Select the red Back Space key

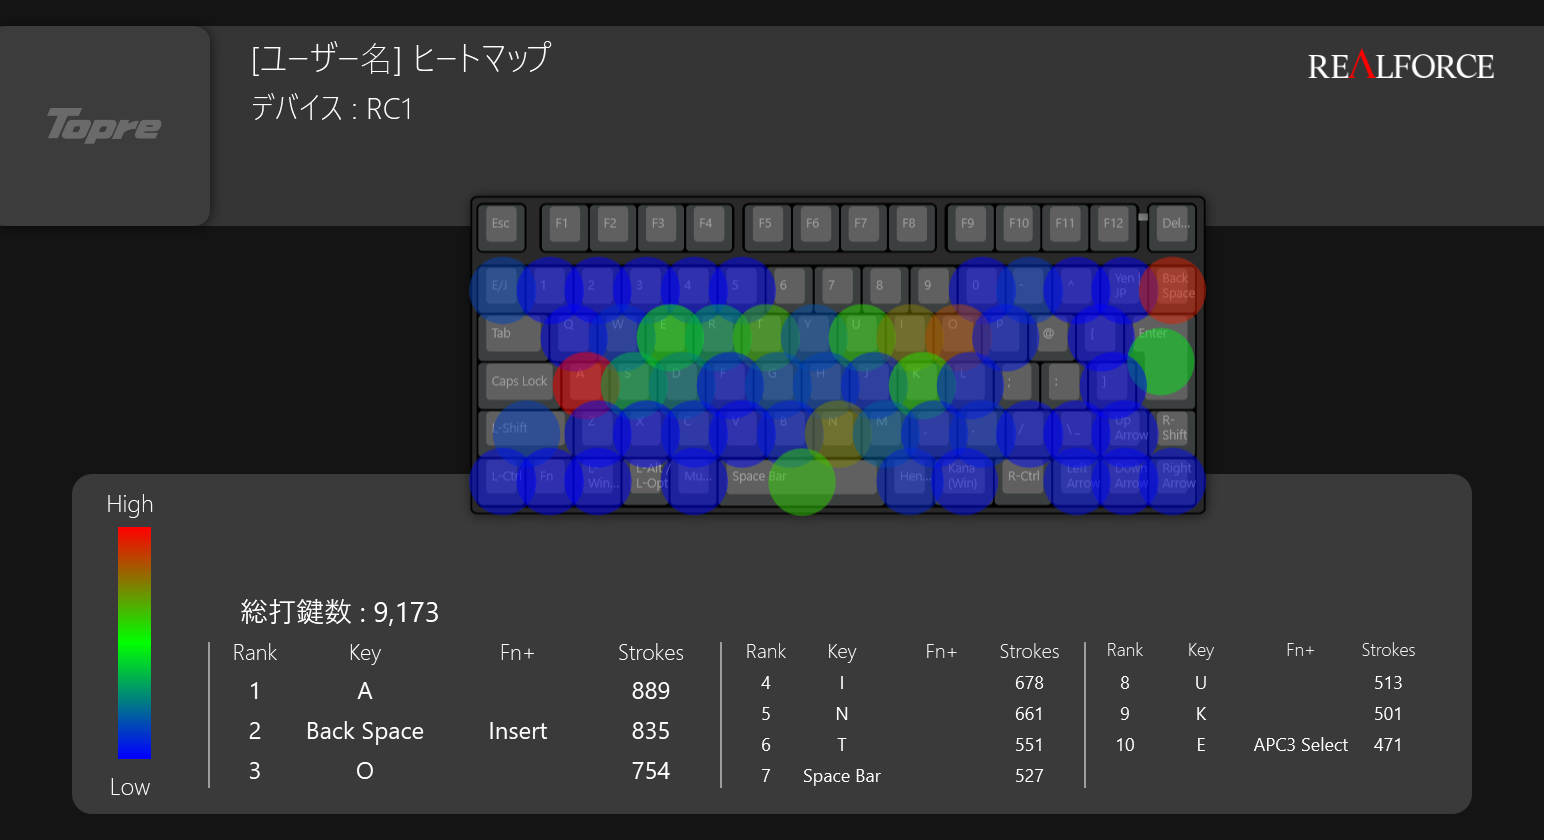click(1173, 288)
